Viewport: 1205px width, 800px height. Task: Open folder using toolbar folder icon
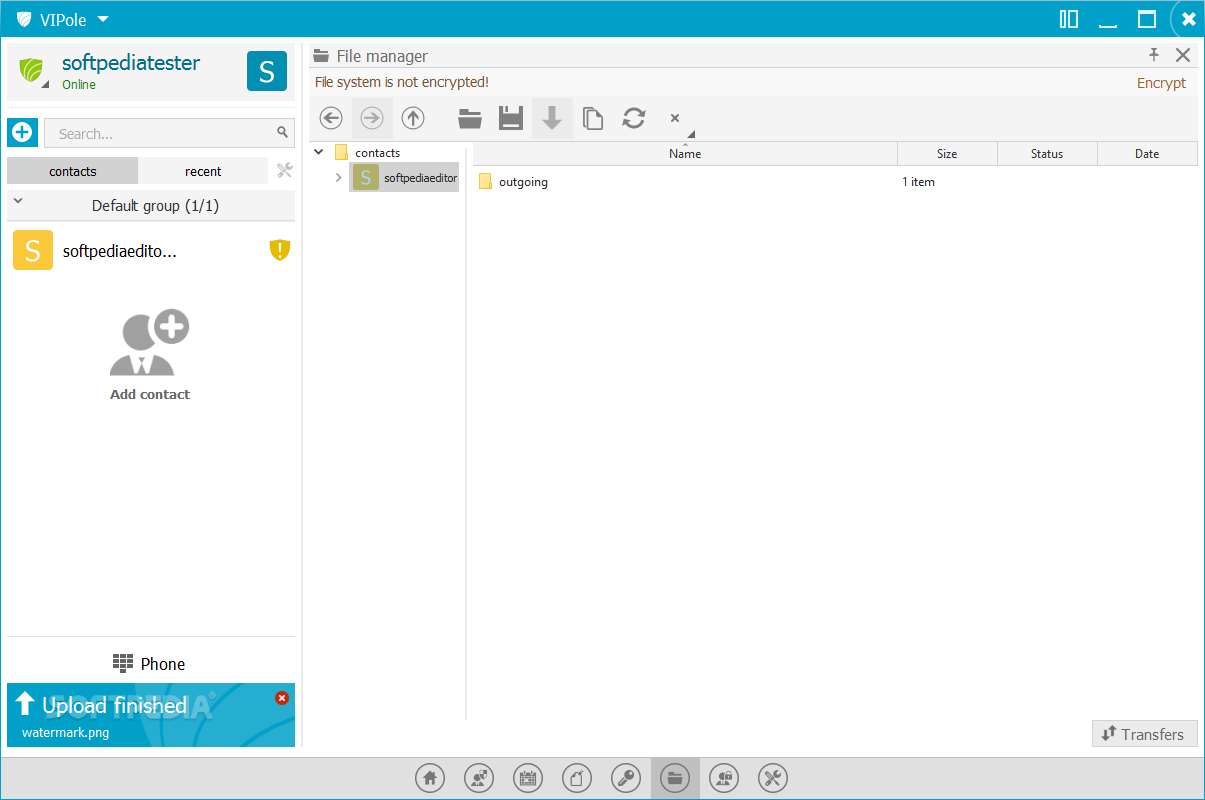tap(470, 118)
